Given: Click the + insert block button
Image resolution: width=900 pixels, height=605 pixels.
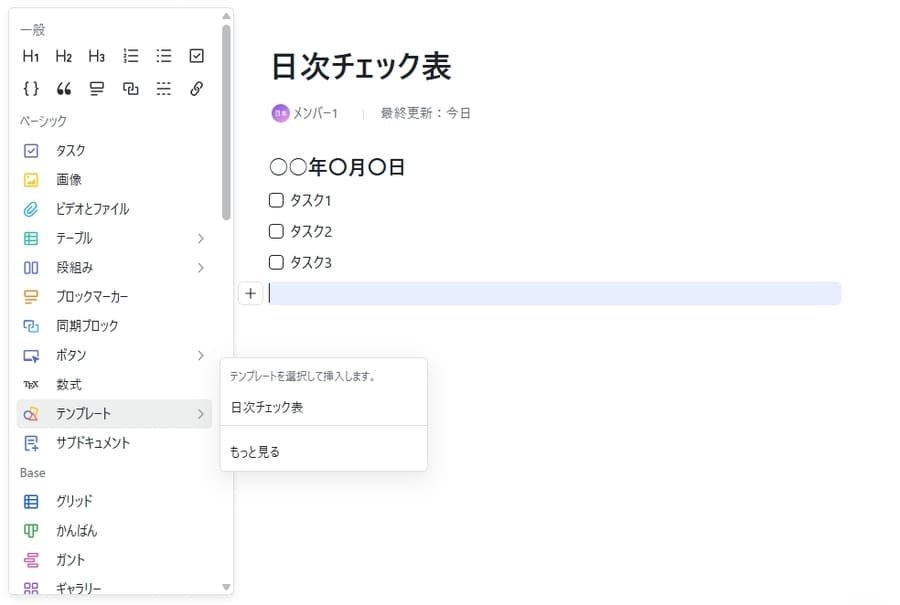Looking at the screenshot, I should tap(250, 293).
